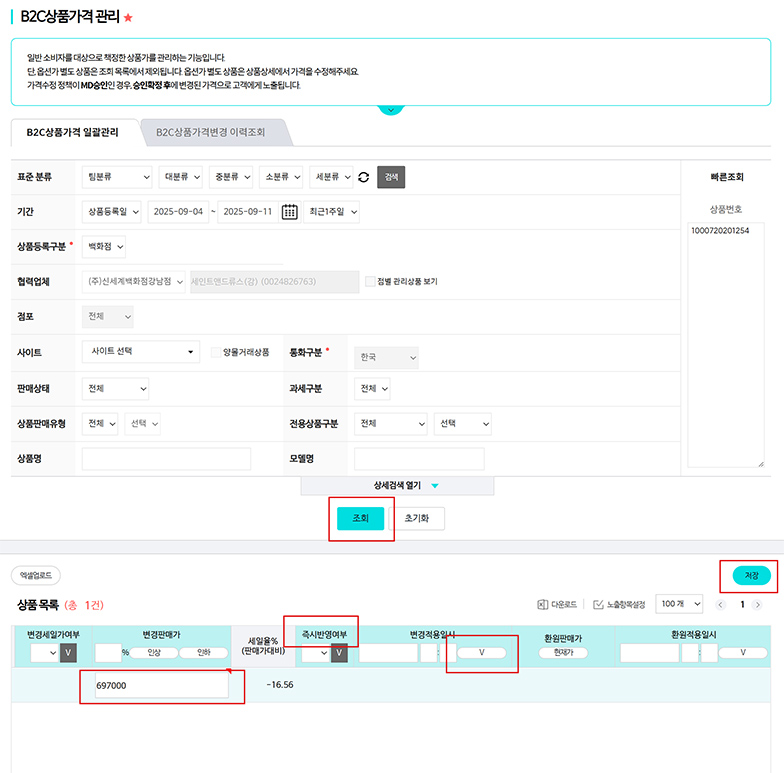
Task: Click the refresh icon beside 세분류 dropdown
Action: pyautogui.click(x=364, y=177)
